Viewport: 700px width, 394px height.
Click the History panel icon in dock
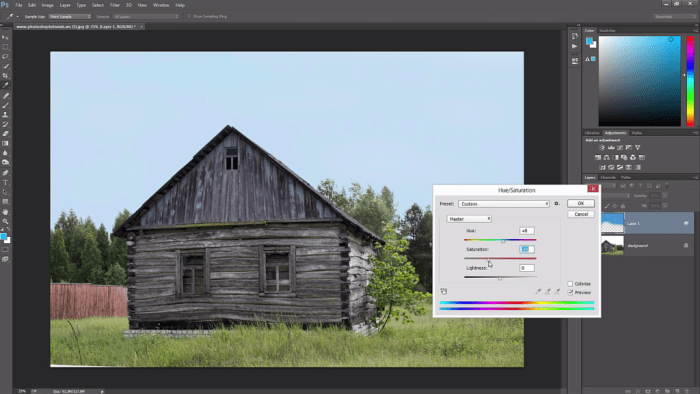(575, 36)
